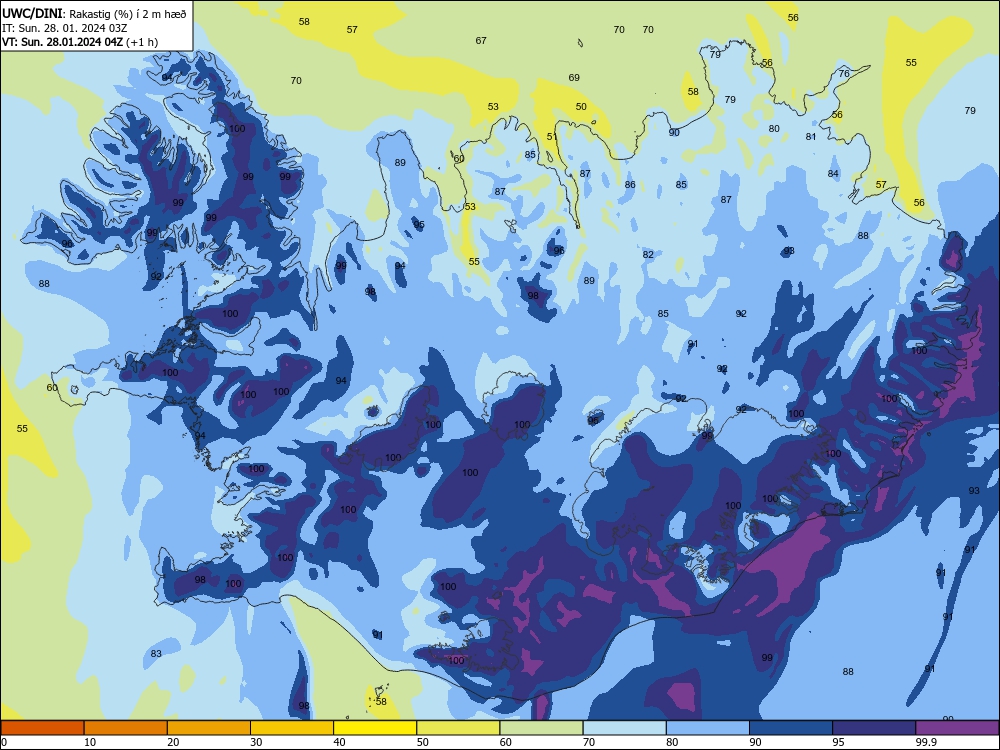Screen dimensions: 1000x750
Task: Click the map value '93' off the east coast
Action: [974, 490]
